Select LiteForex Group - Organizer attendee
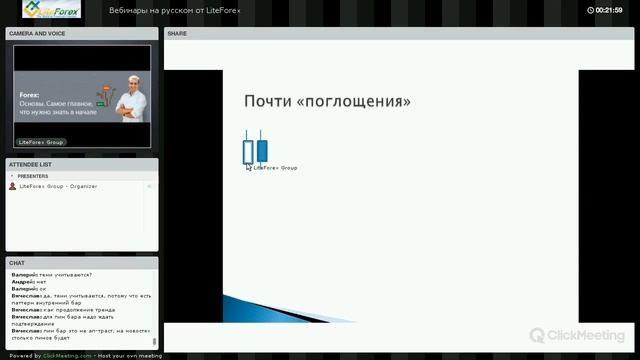The image size is (640, 360). [x=81, y=186]
